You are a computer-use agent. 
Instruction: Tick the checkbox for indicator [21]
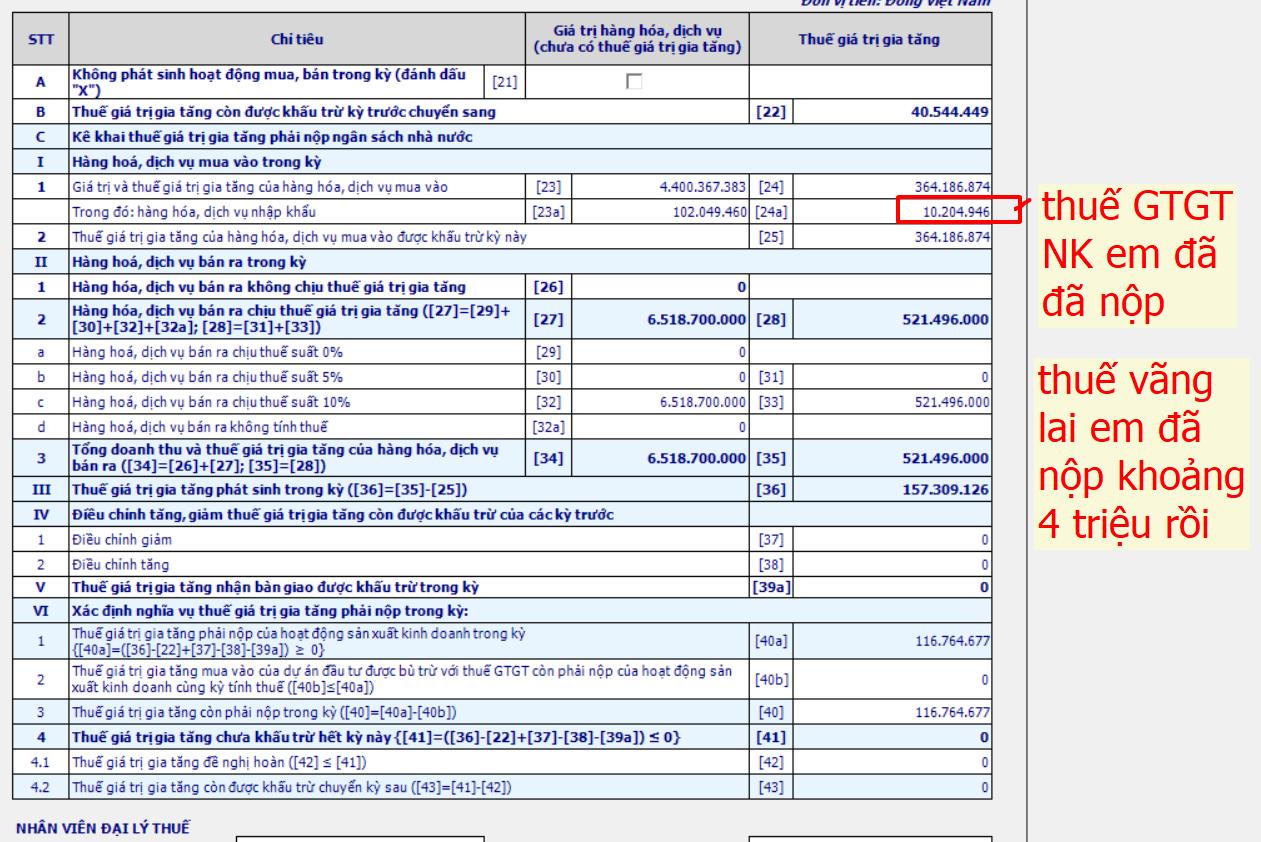point(632,83)
